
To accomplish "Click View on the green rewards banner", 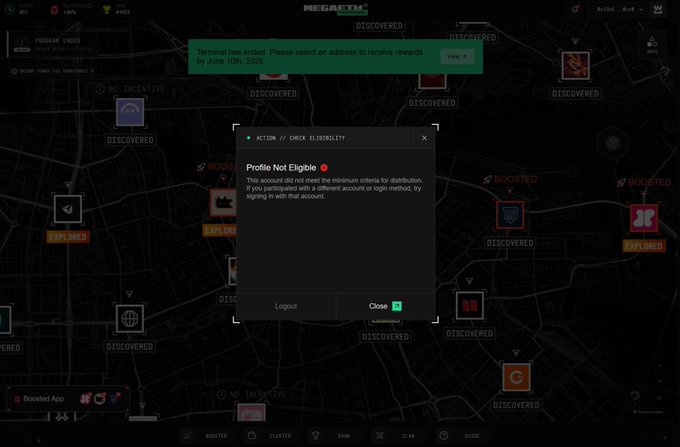I will point(457,56).
